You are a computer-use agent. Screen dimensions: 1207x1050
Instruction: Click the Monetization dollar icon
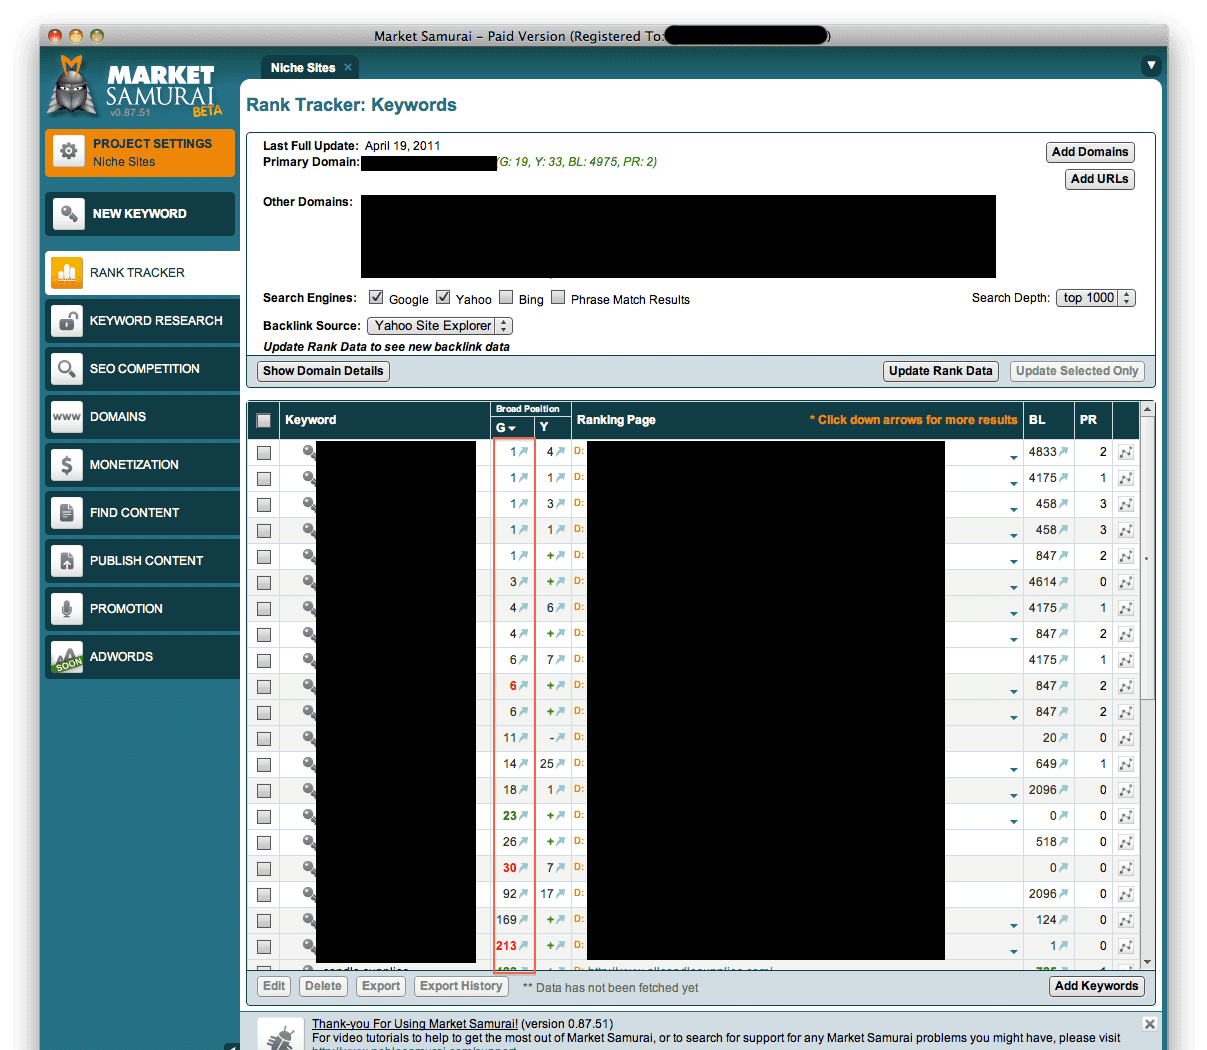pyautogui.click(x=67, y=465)
